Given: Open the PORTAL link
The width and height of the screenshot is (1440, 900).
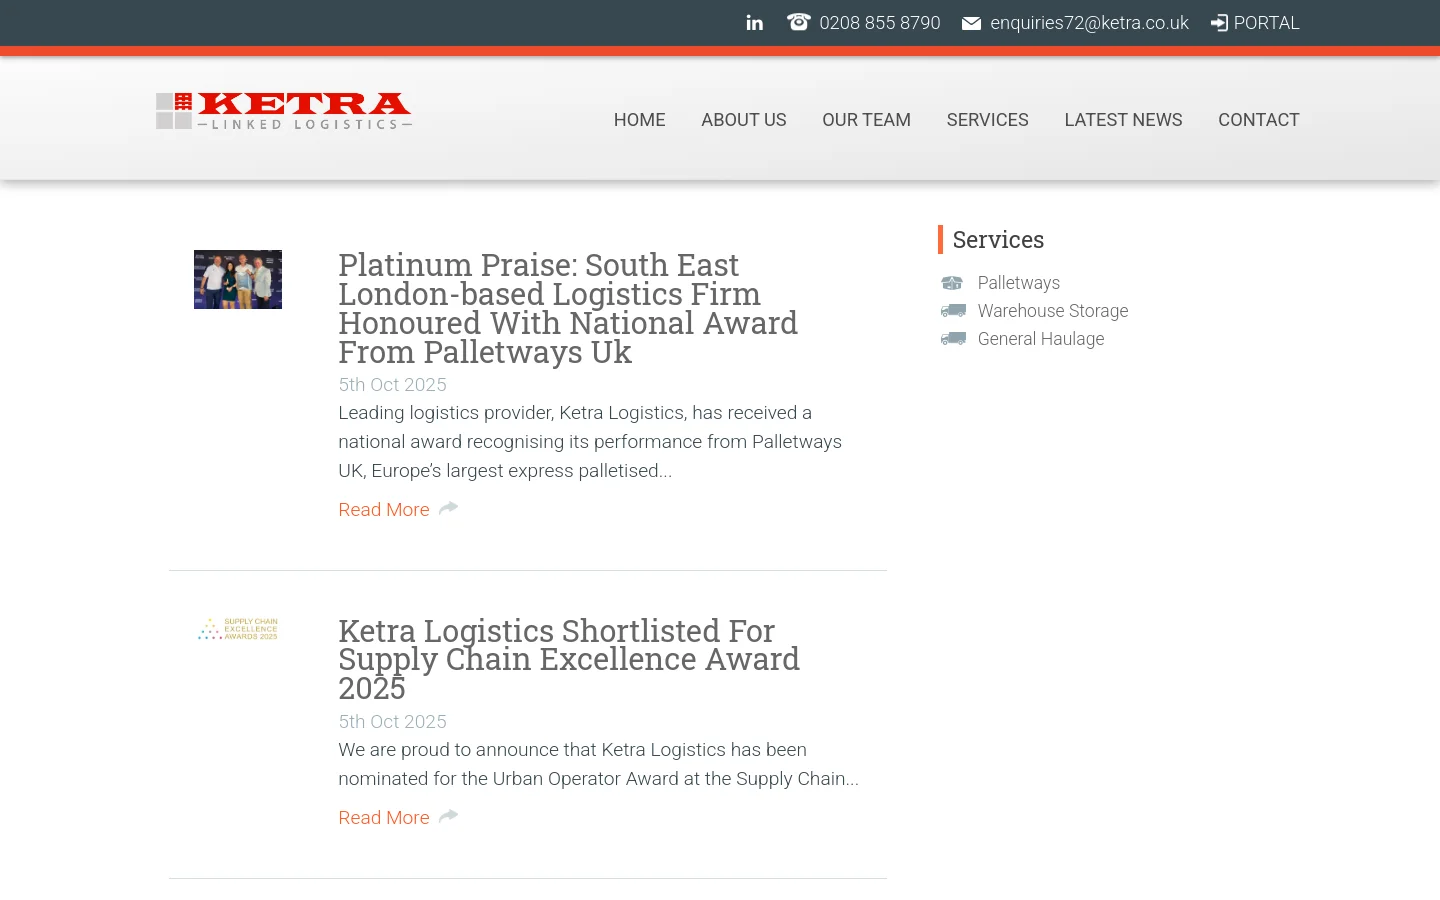Looking at the screenshot, I should coord(1266,23).
